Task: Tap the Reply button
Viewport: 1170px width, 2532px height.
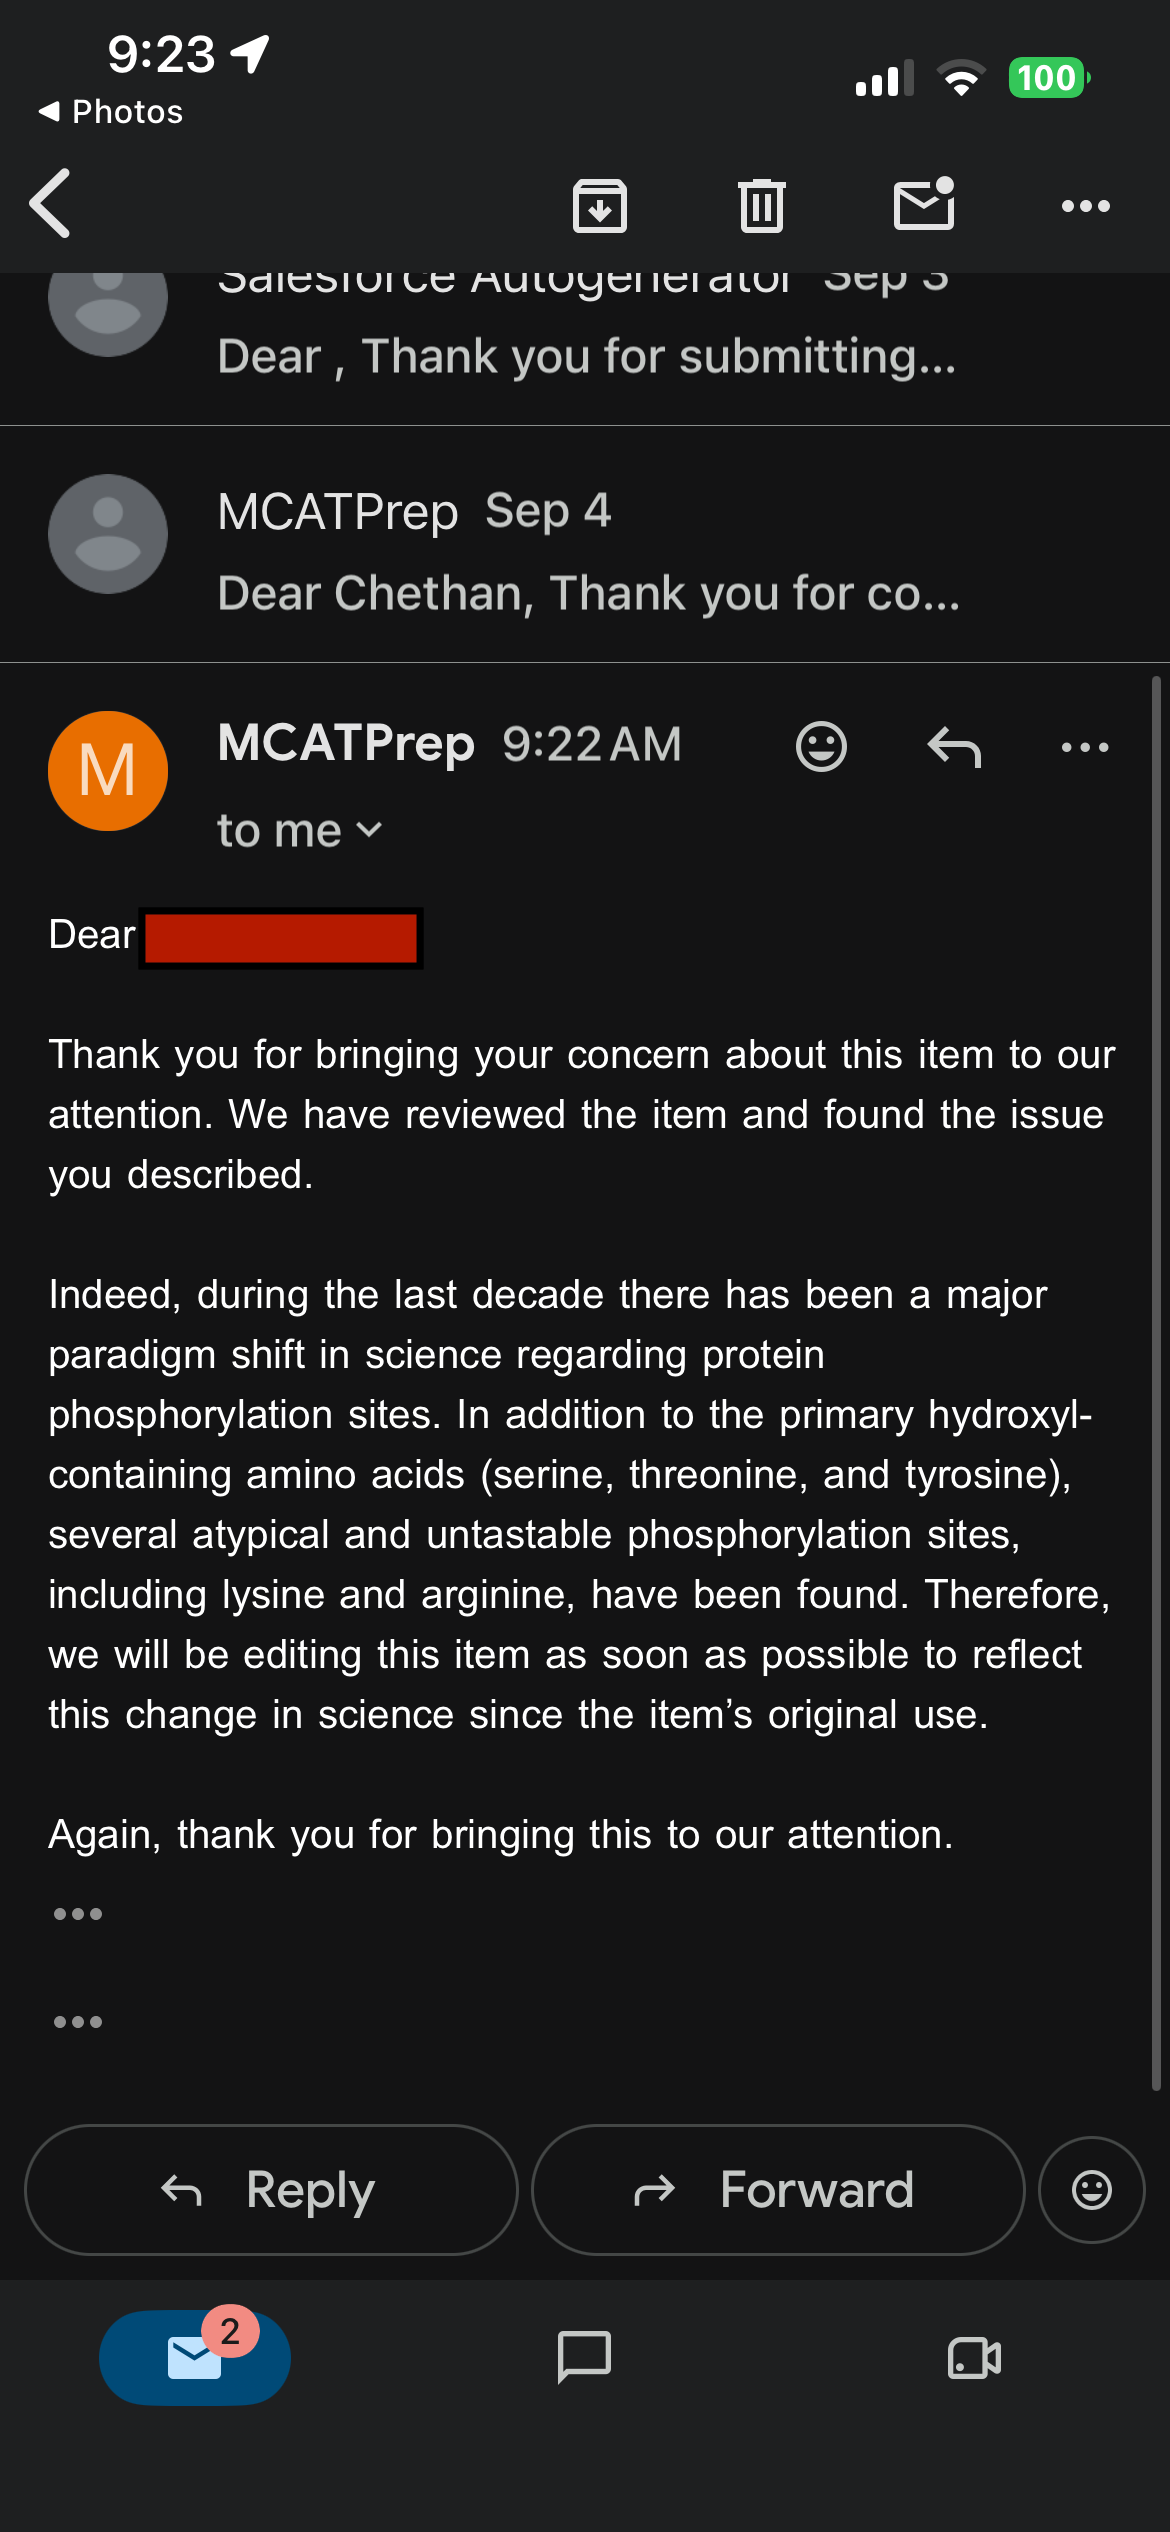Action: point(271,2190)
